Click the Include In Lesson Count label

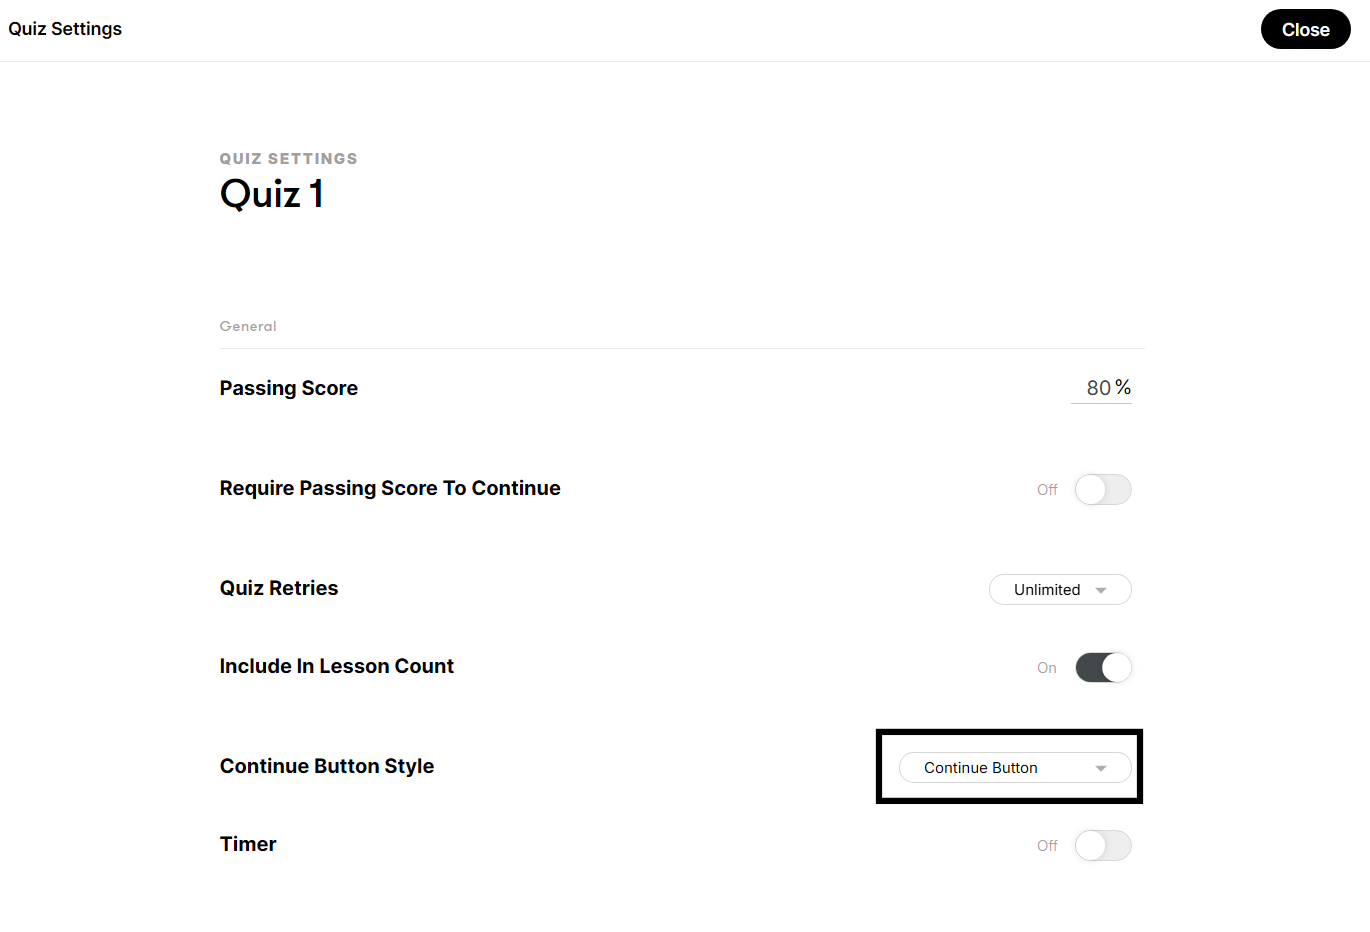point(337,666)
